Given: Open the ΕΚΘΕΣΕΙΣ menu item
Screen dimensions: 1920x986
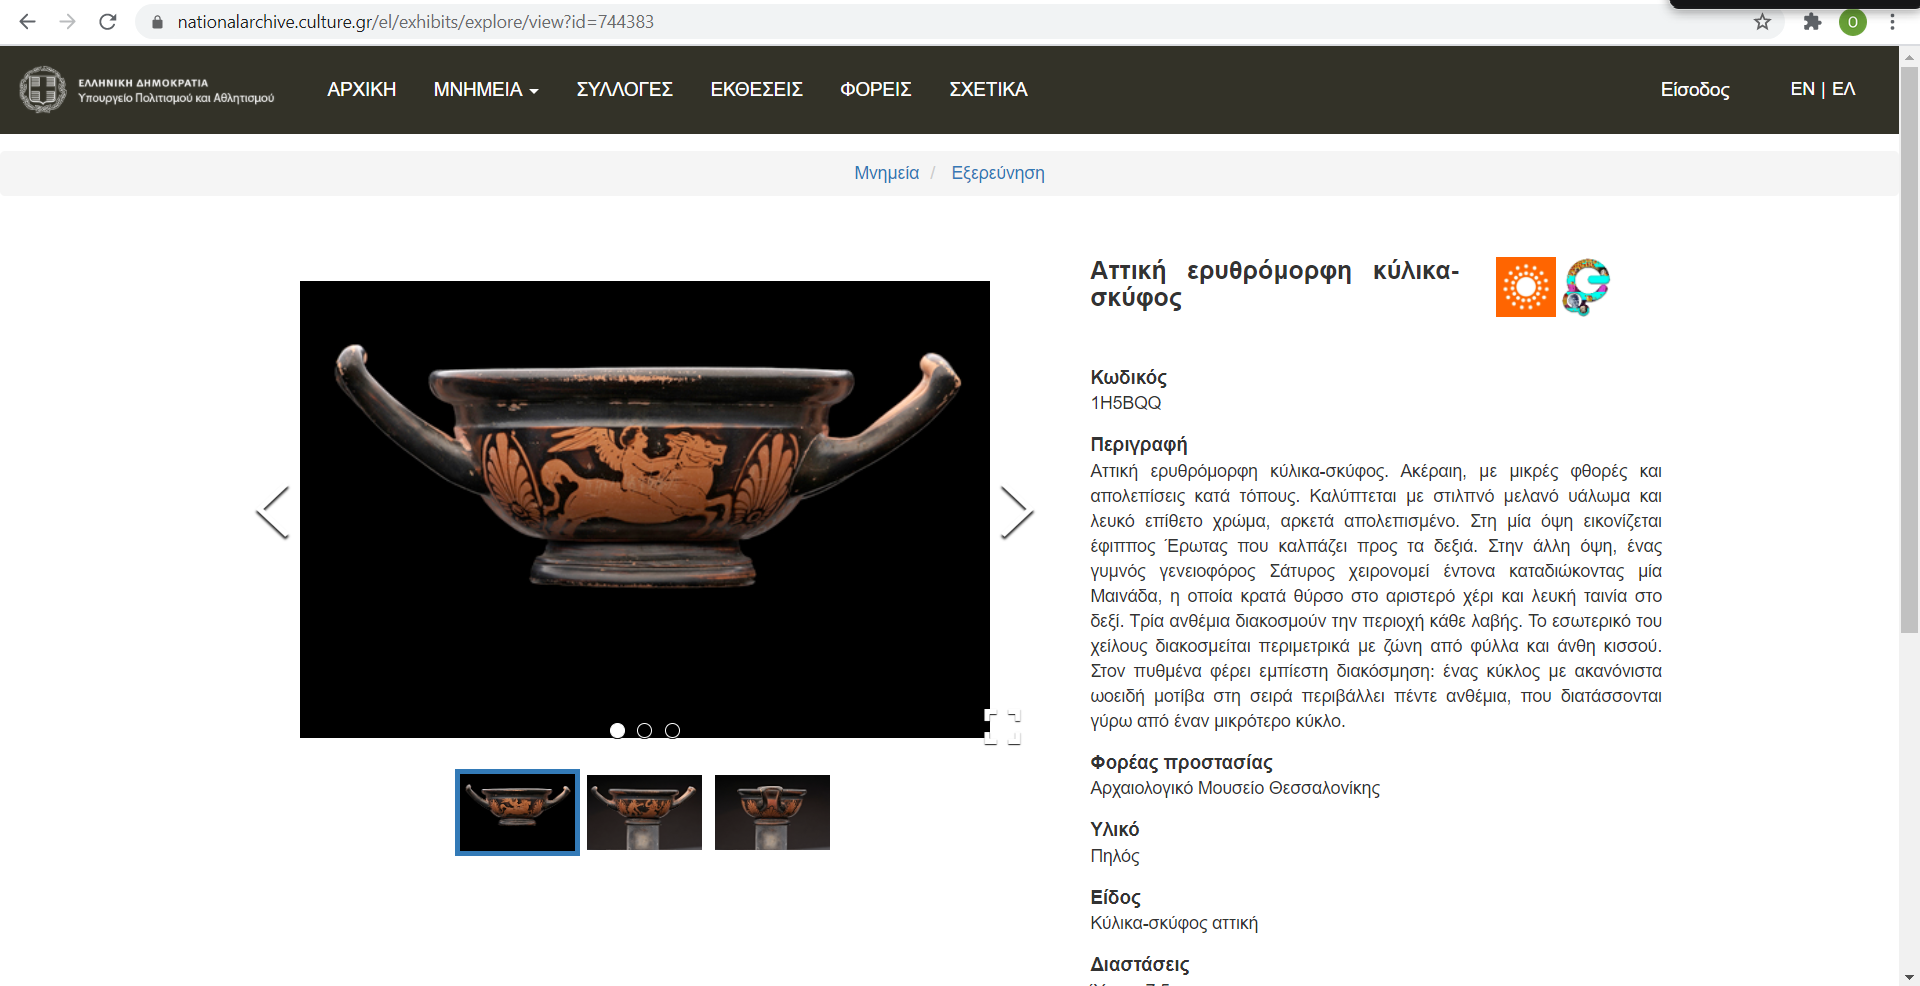Looking at the screenshot, I should pyautogui.click(x=756, y=89).
